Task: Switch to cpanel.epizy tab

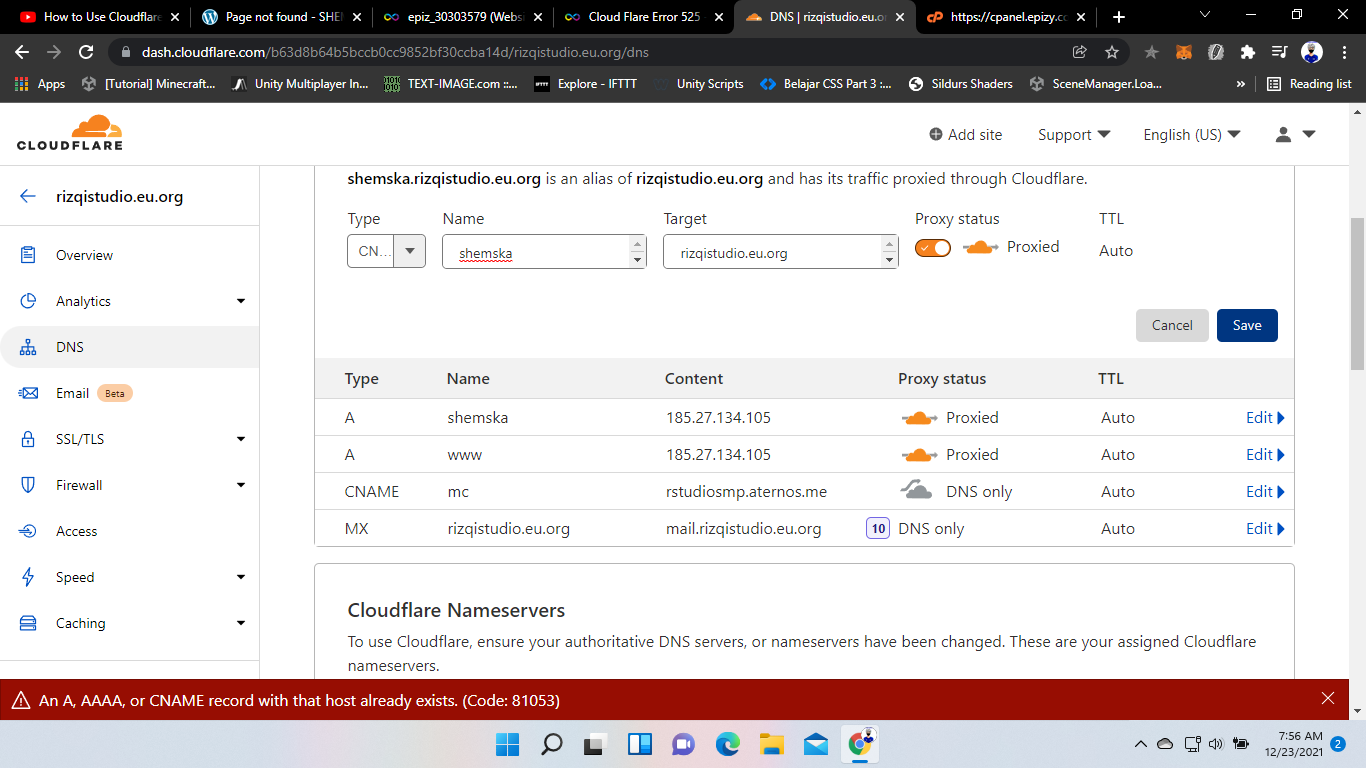Action: tap(1006, 17)
